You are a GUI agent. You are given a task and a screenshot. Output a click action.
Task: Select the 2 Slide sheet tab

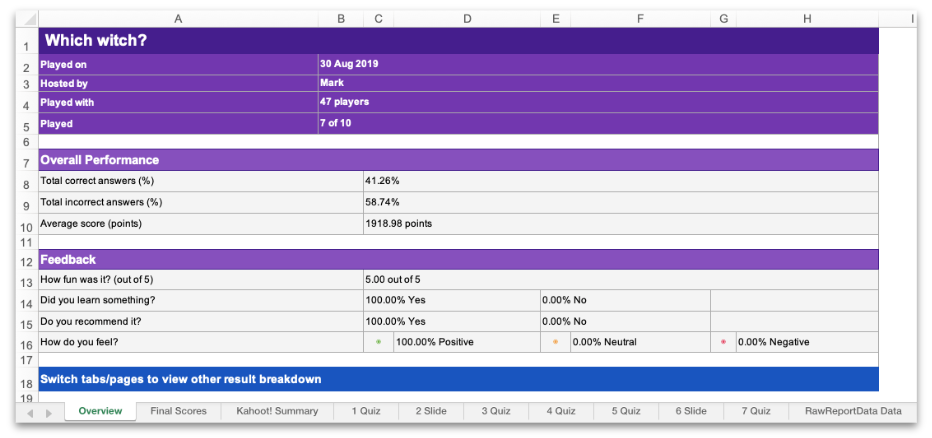tap(429, 411)
